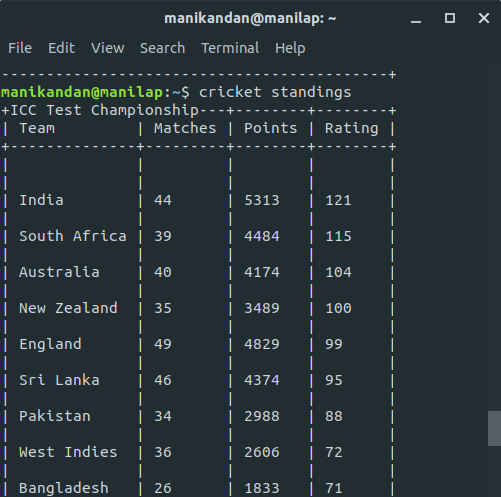
Task: Click the window title manikandan@manilap: ~
Action: pos(250,19)
